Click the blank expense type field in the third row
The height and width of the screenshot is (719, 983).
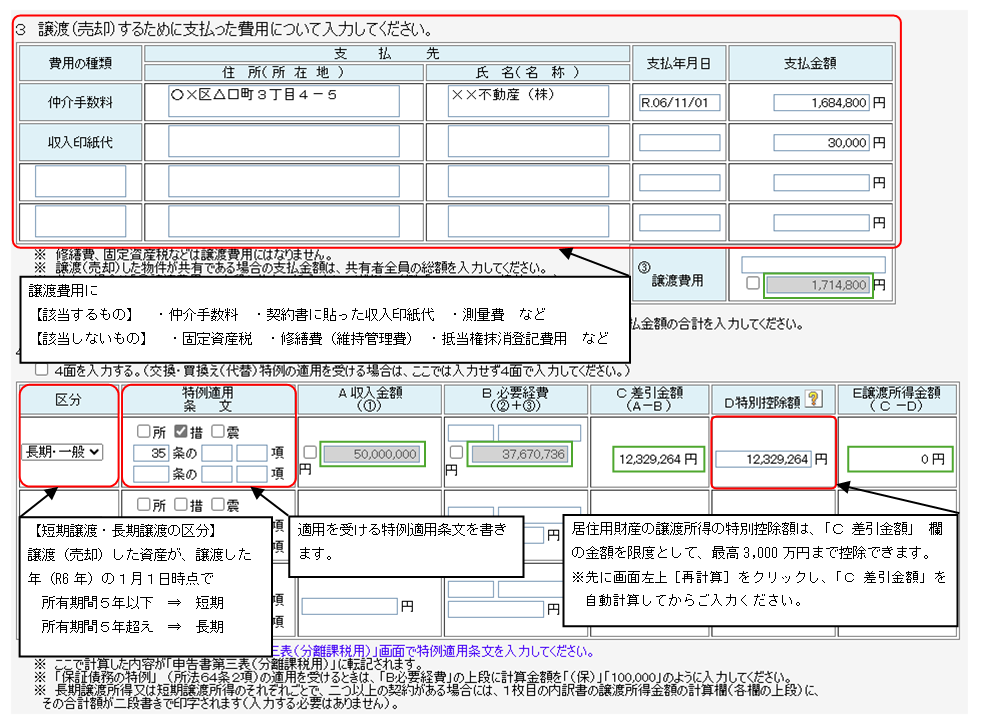click(x=80, y=181)
